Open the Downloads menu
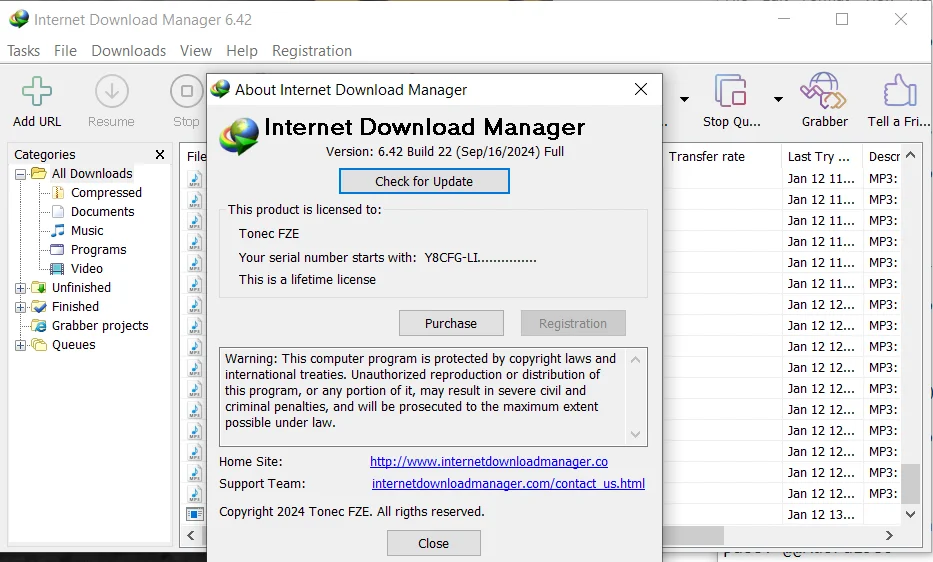This screenshot has width=933, height=562. (129, 51)
